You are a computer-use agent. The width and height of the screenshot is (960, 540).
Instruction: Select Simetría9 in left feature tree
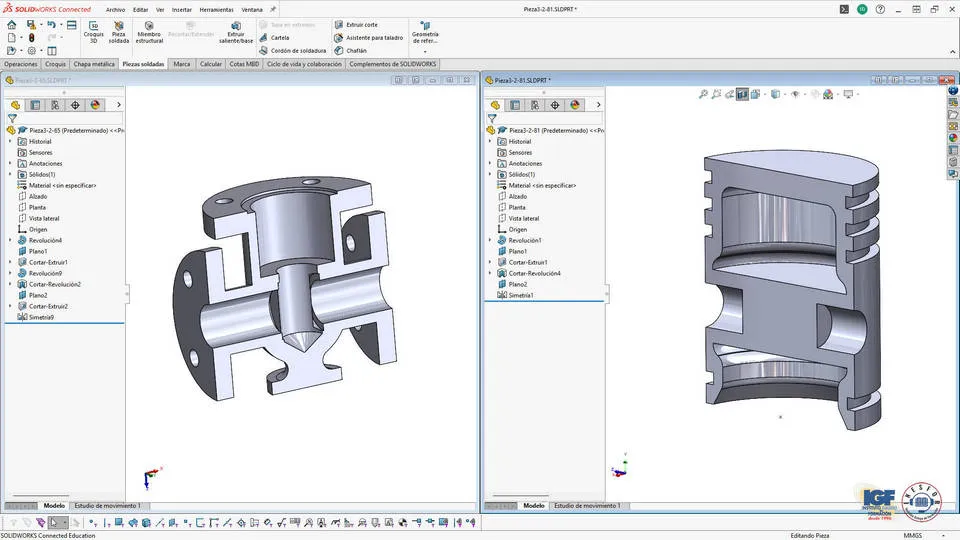tap(36, 317)
